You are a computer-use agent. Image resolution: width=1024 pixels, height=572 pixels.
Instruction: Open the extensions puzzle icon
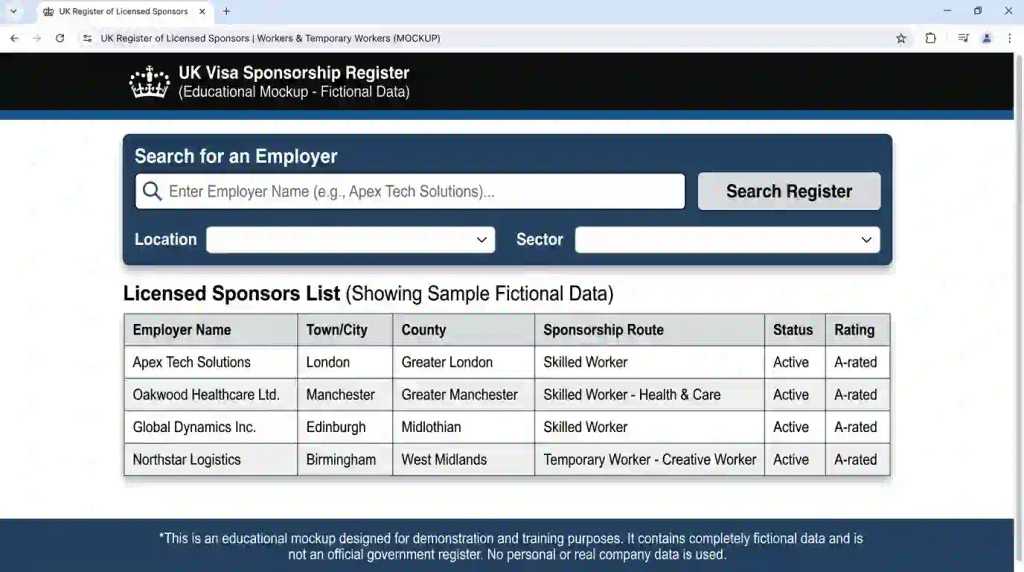[931, 39]
